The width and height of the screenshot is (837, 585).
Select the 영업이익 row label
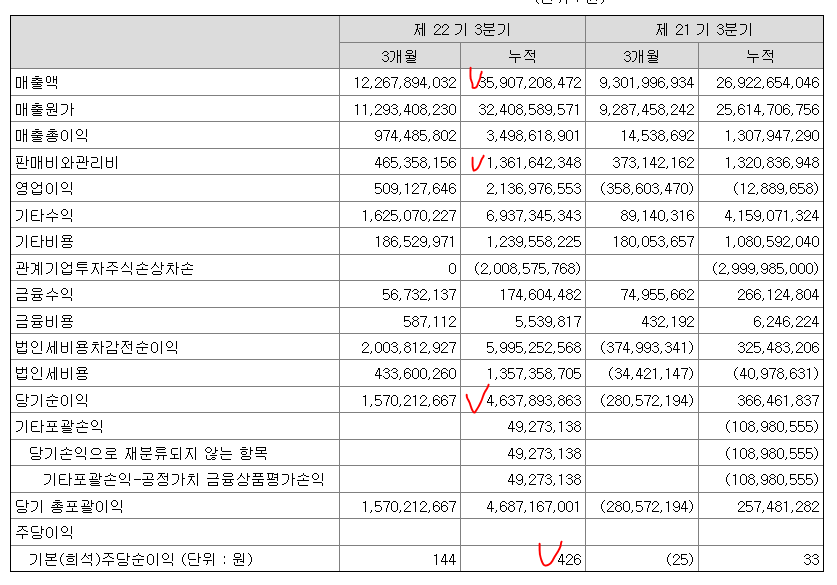point(44,188)
